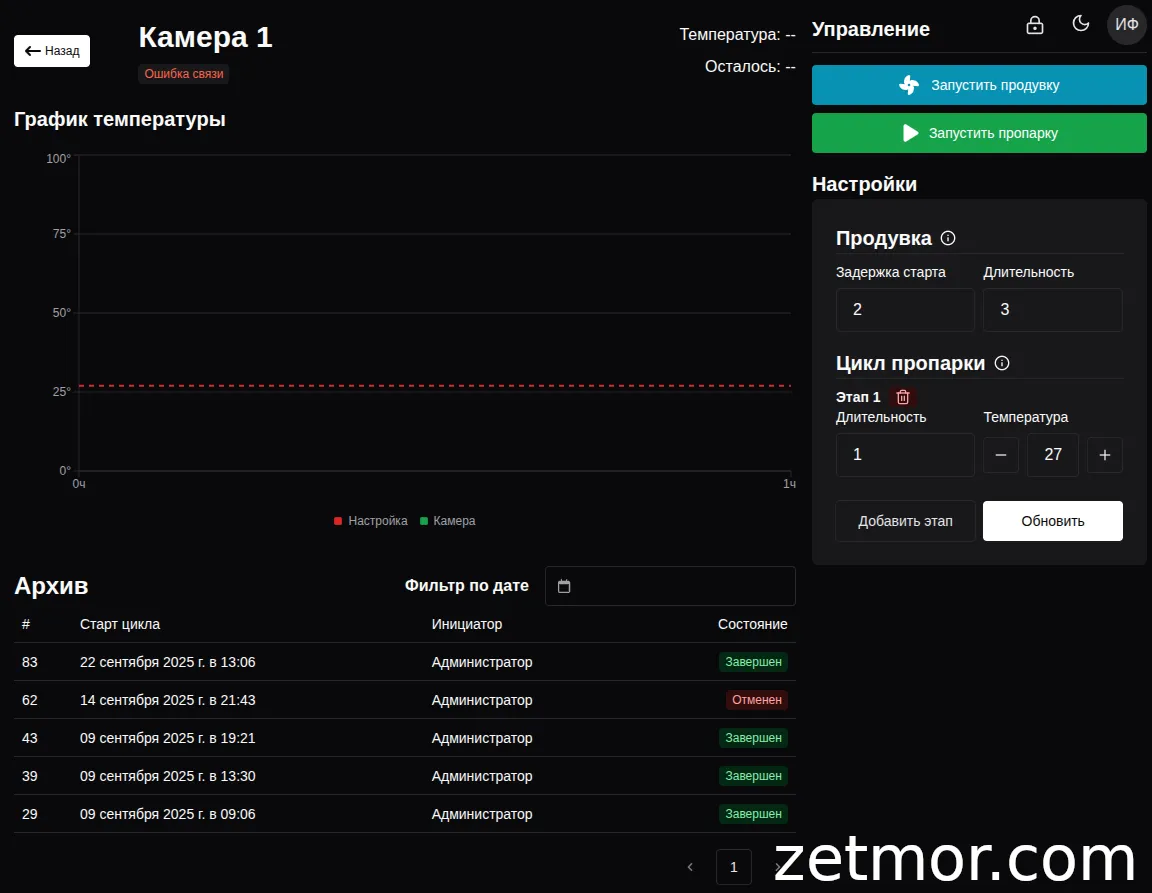
Task: Add a stage with Добавить этап
Action: 905,521
